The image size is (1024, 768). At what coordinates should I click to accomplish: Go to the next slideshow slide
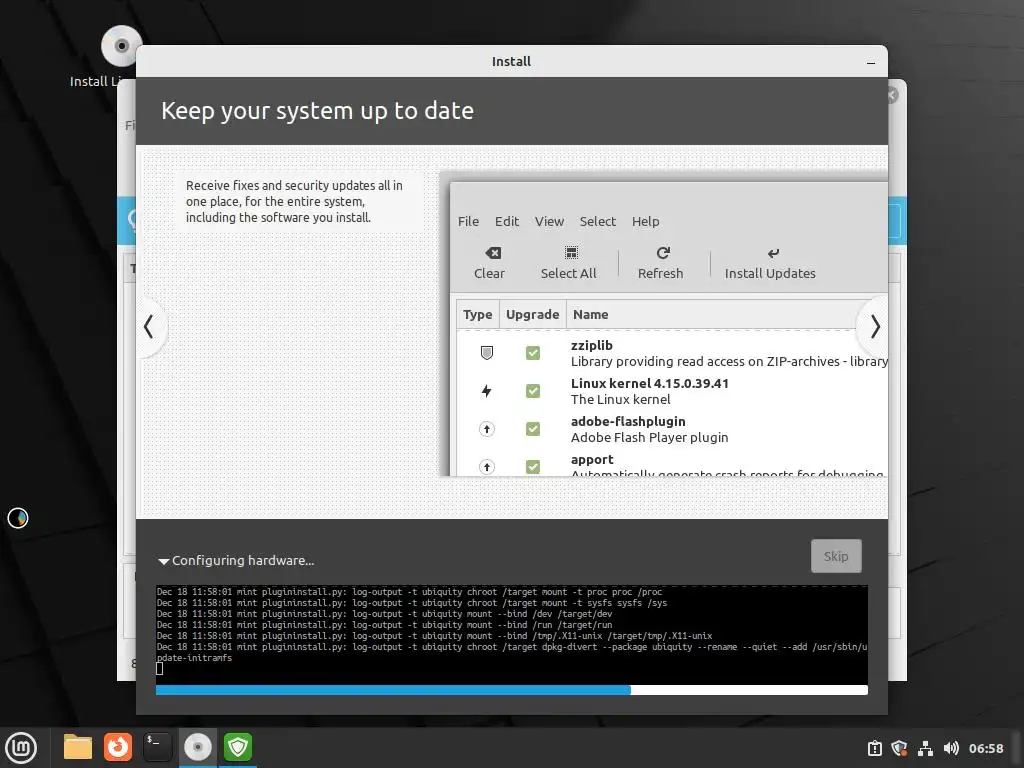pyautogui.click(x=875, y=327)
